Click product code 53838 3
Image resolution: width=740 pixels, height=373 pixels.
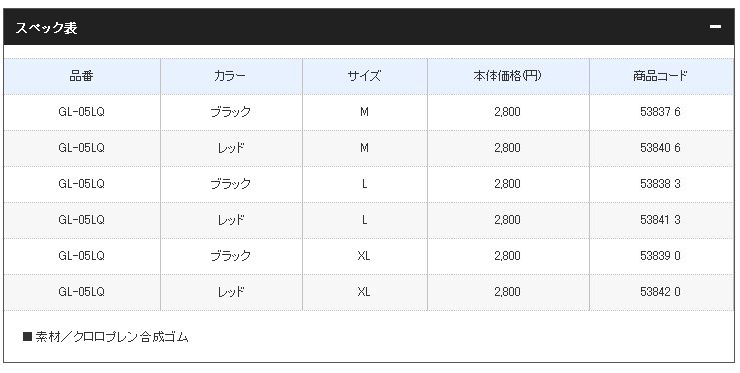pyautogui.click(x=660, y=184)
